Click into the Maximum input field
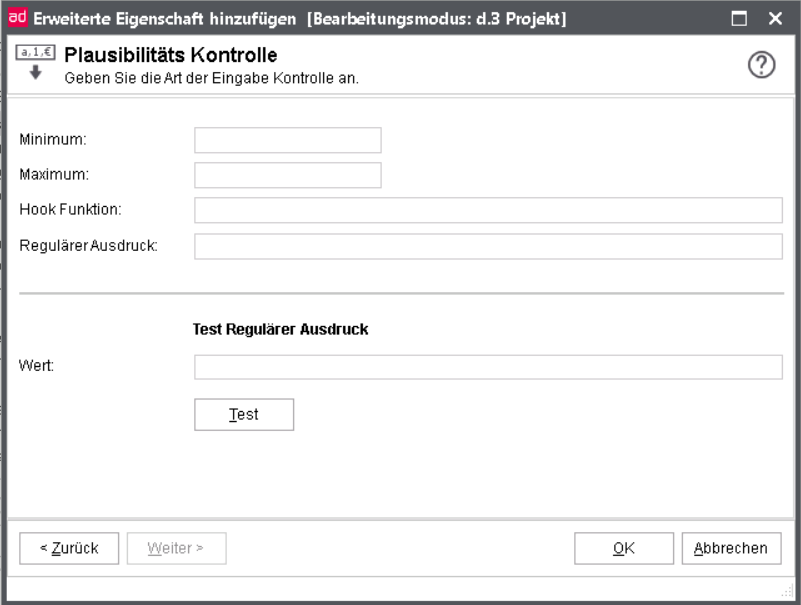This screenshot has height=605, width=801. click(x=287, y=175)
